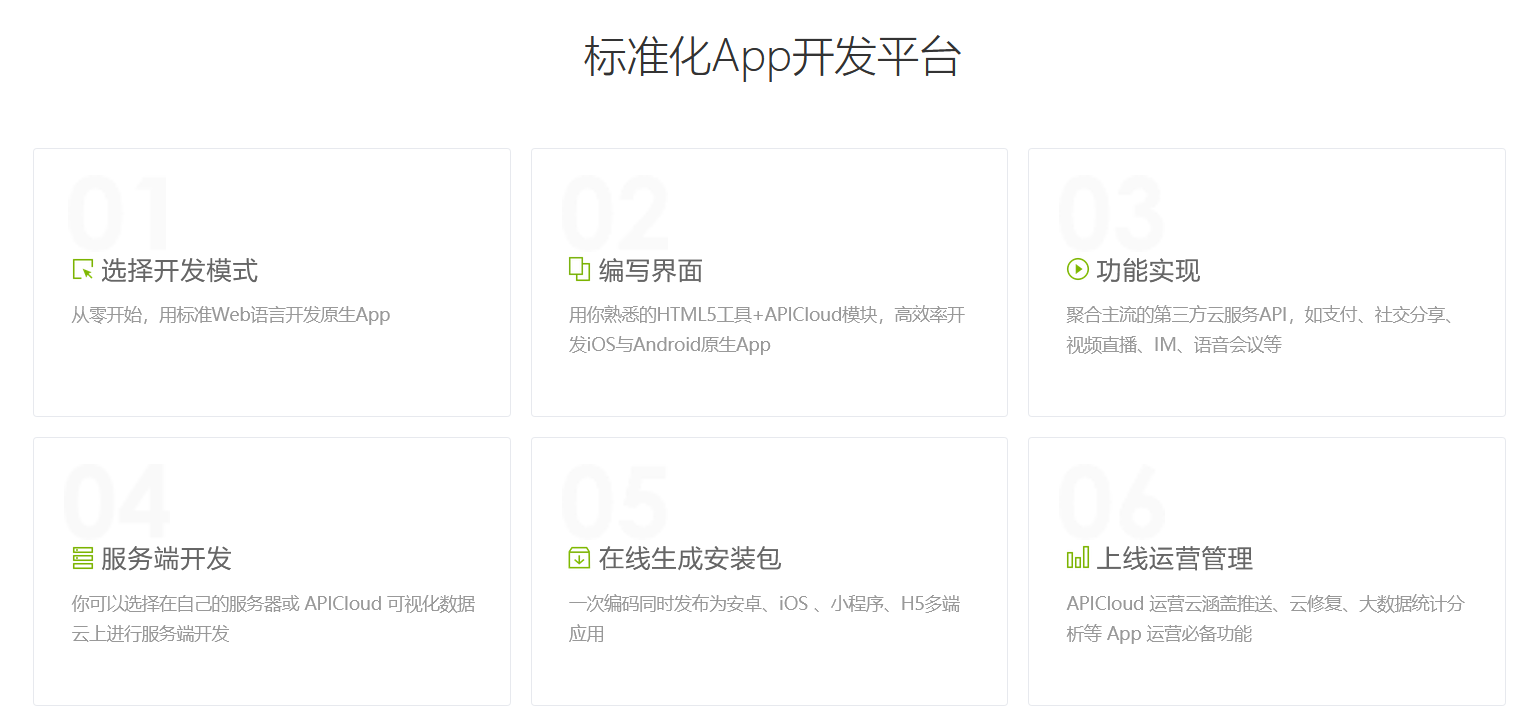Click the description starting 用你熟悉的HTML5工具
This screenshot has width=1538, height=717.
pyautogui.click(x=767, y=330)
